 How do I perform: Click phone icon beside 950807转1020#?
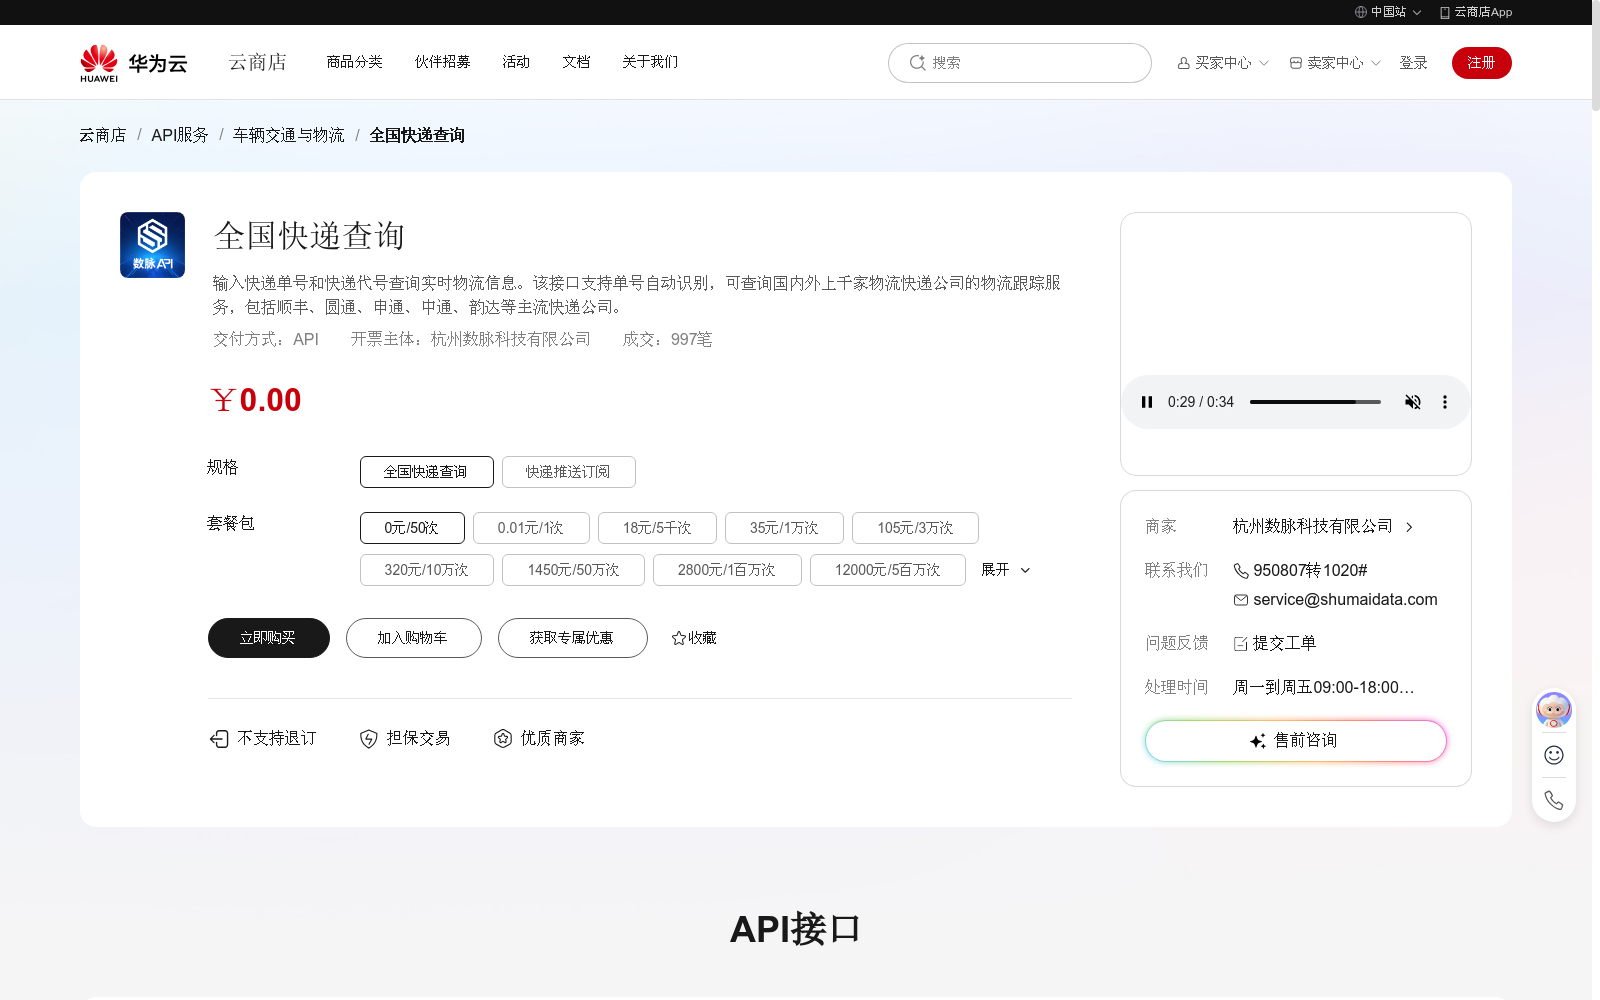click(x=1241, y=571)
